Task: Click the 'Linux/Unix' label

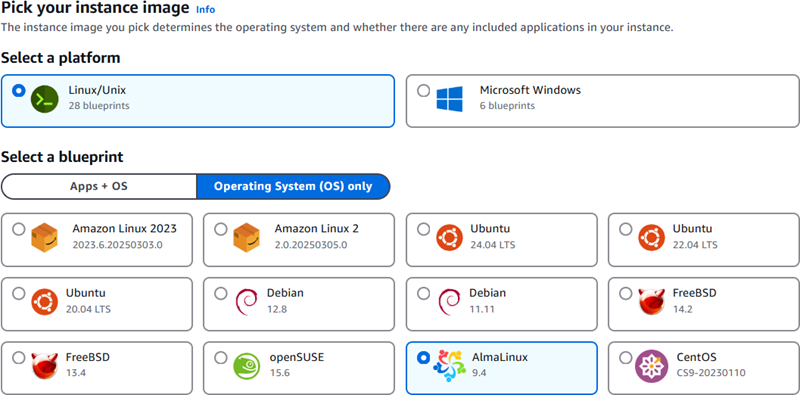Action: click(97, 90)
